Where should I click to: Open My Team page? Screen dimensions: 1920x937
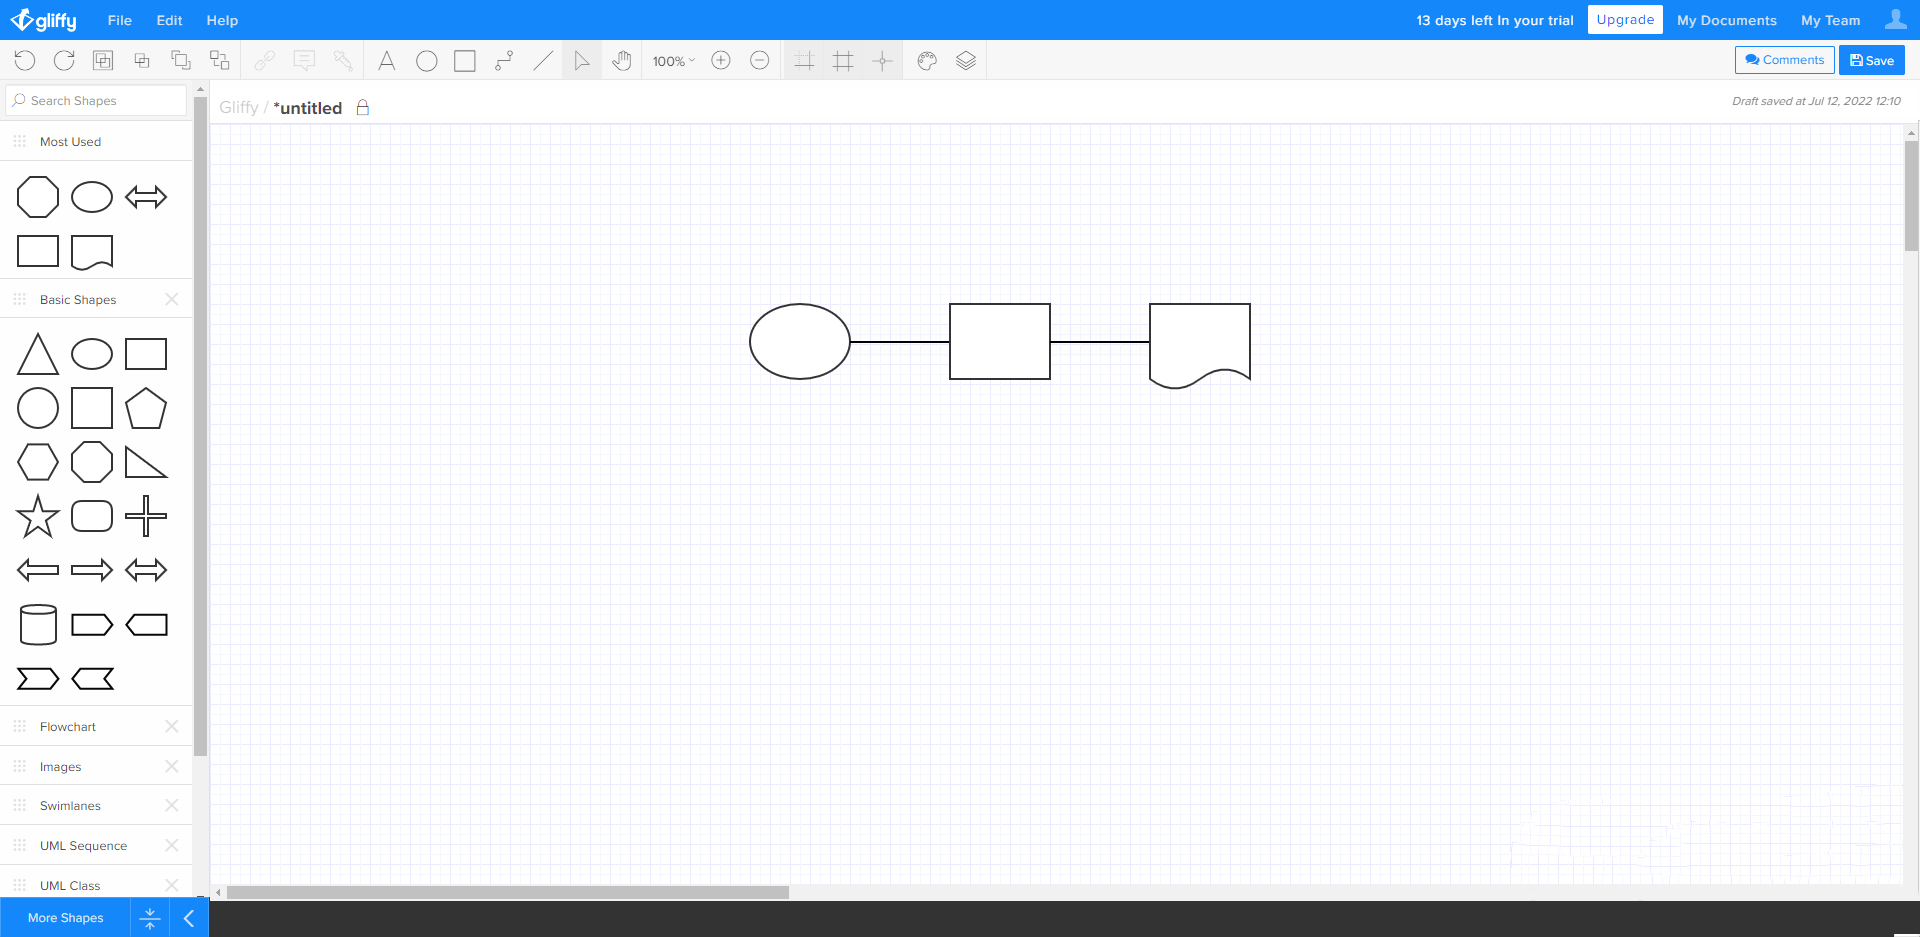[x=1831, y=20]
